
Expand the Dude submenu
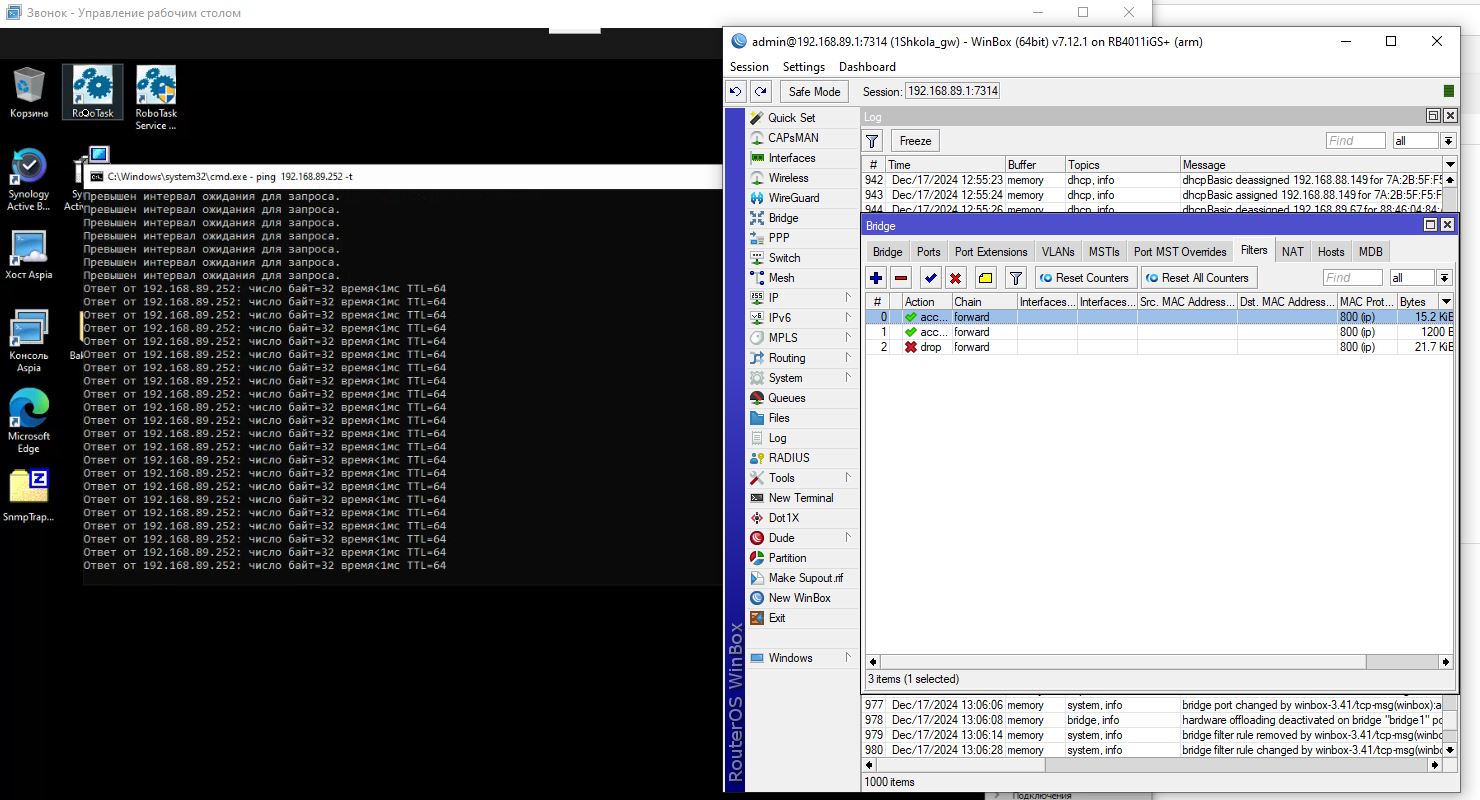click(802, 538)
